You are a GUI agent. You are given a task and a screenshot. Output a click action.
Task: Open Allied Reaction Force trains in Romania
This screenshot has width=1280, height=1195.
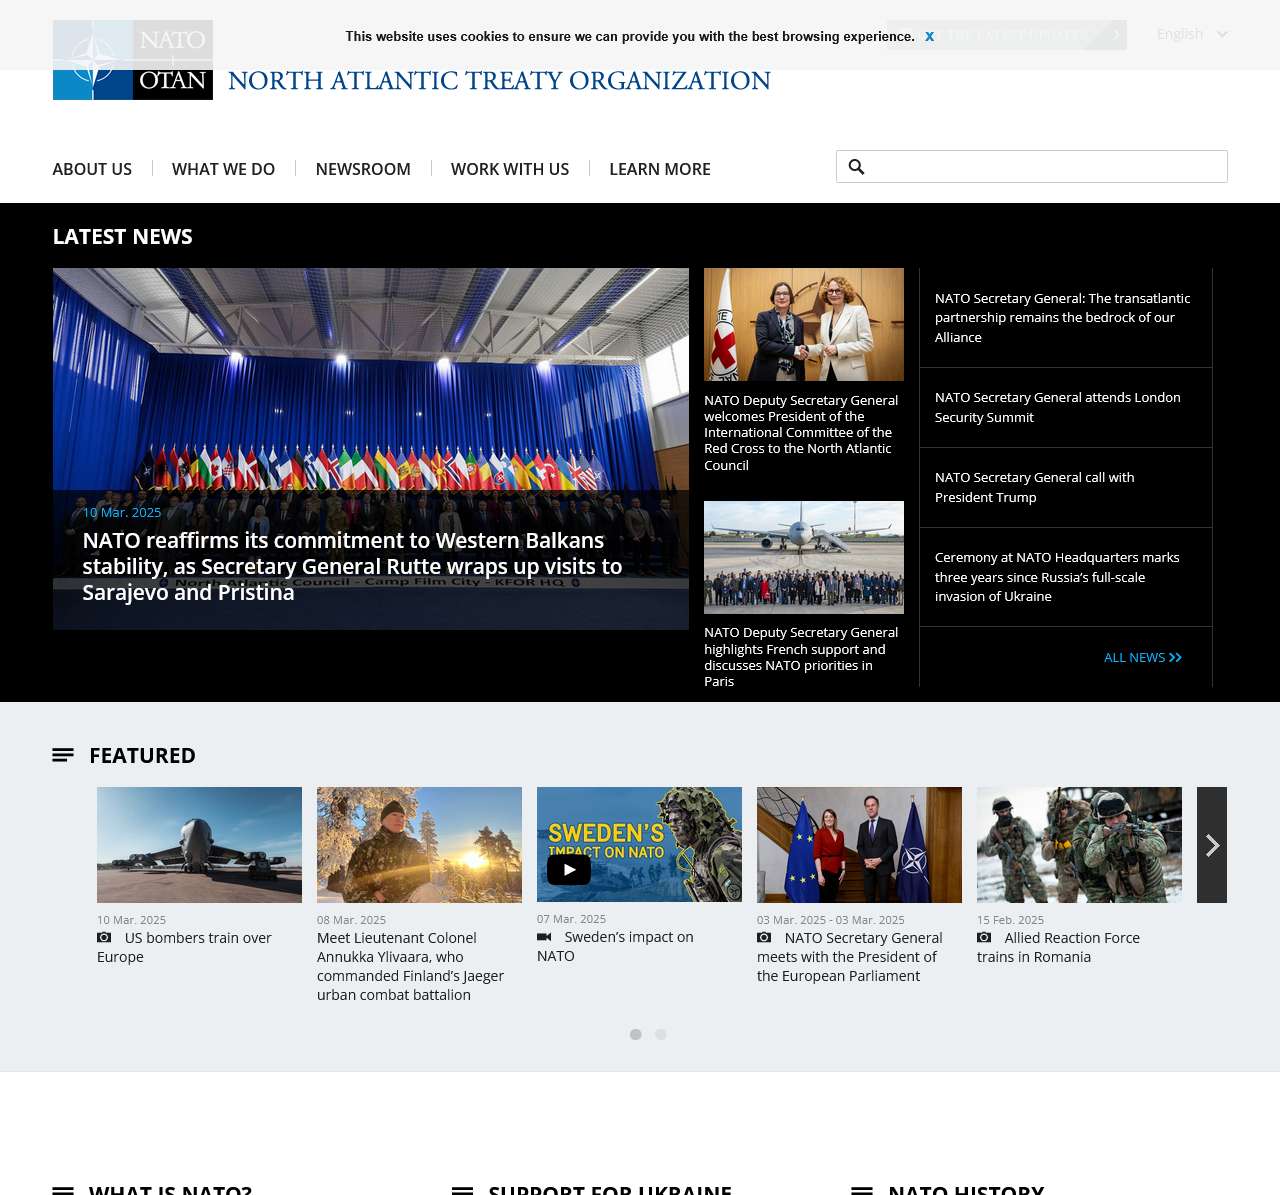point(1058,947)
